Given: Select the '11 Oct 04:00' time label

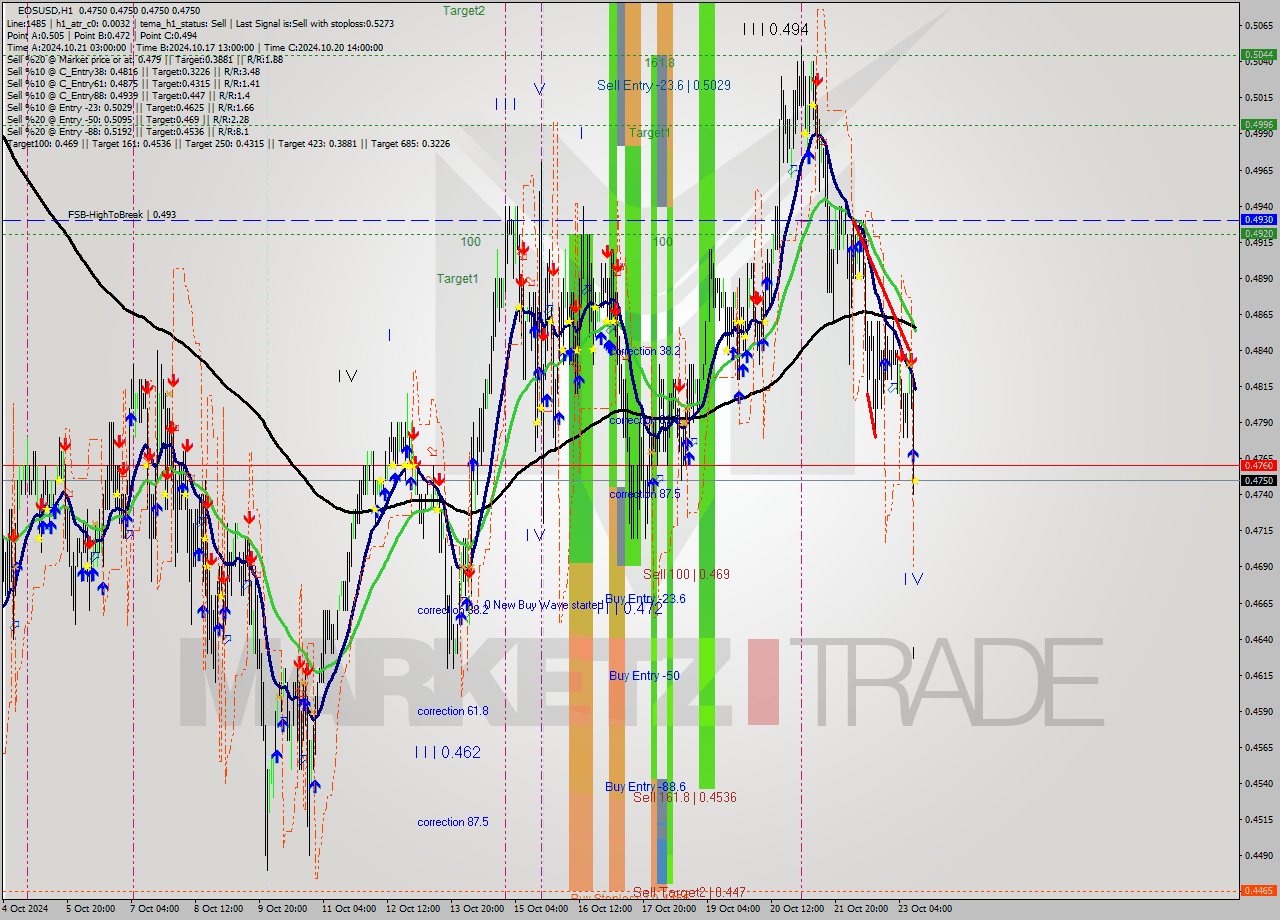Looking at the screenshot, I should pyautogui.click(x=349, y=909).
